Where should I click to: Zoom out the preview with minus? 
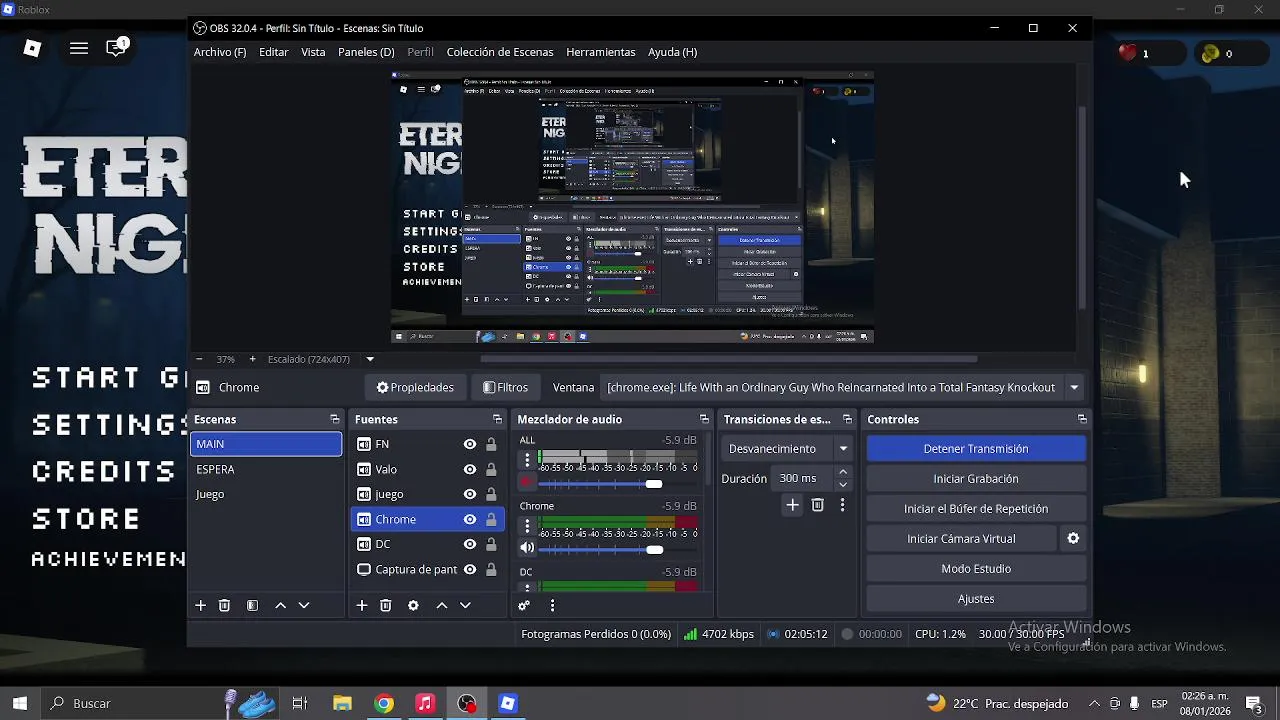199,359
